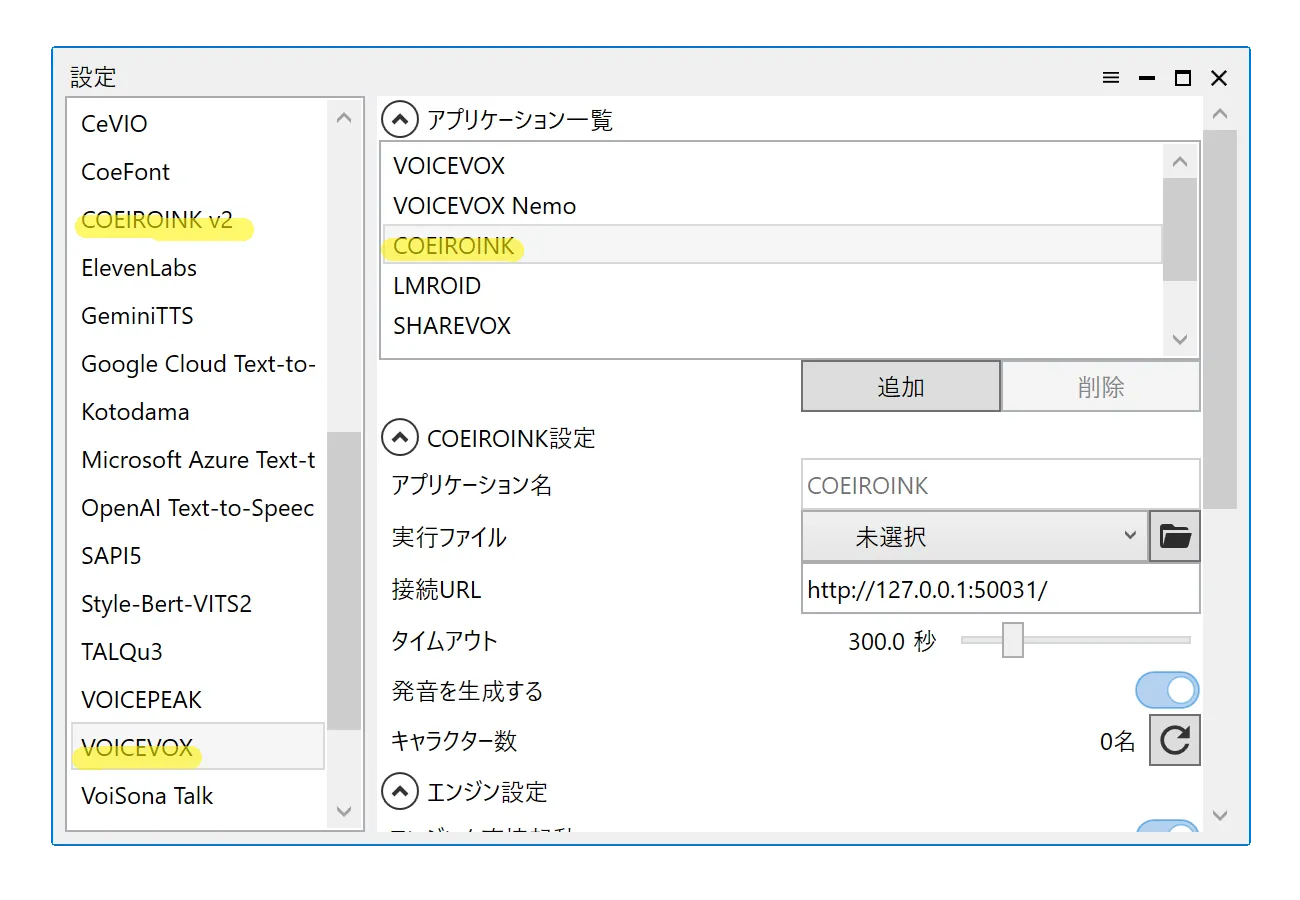The height and width of the screenshot is (900, 1300).
Task: Select COEIROINK v2 in the sidebar
Action: click(x=198, y=220)
